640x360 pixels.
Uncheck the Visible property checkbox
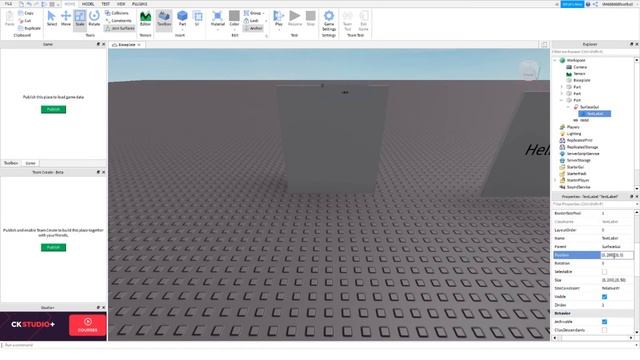[x=604, y=297]
